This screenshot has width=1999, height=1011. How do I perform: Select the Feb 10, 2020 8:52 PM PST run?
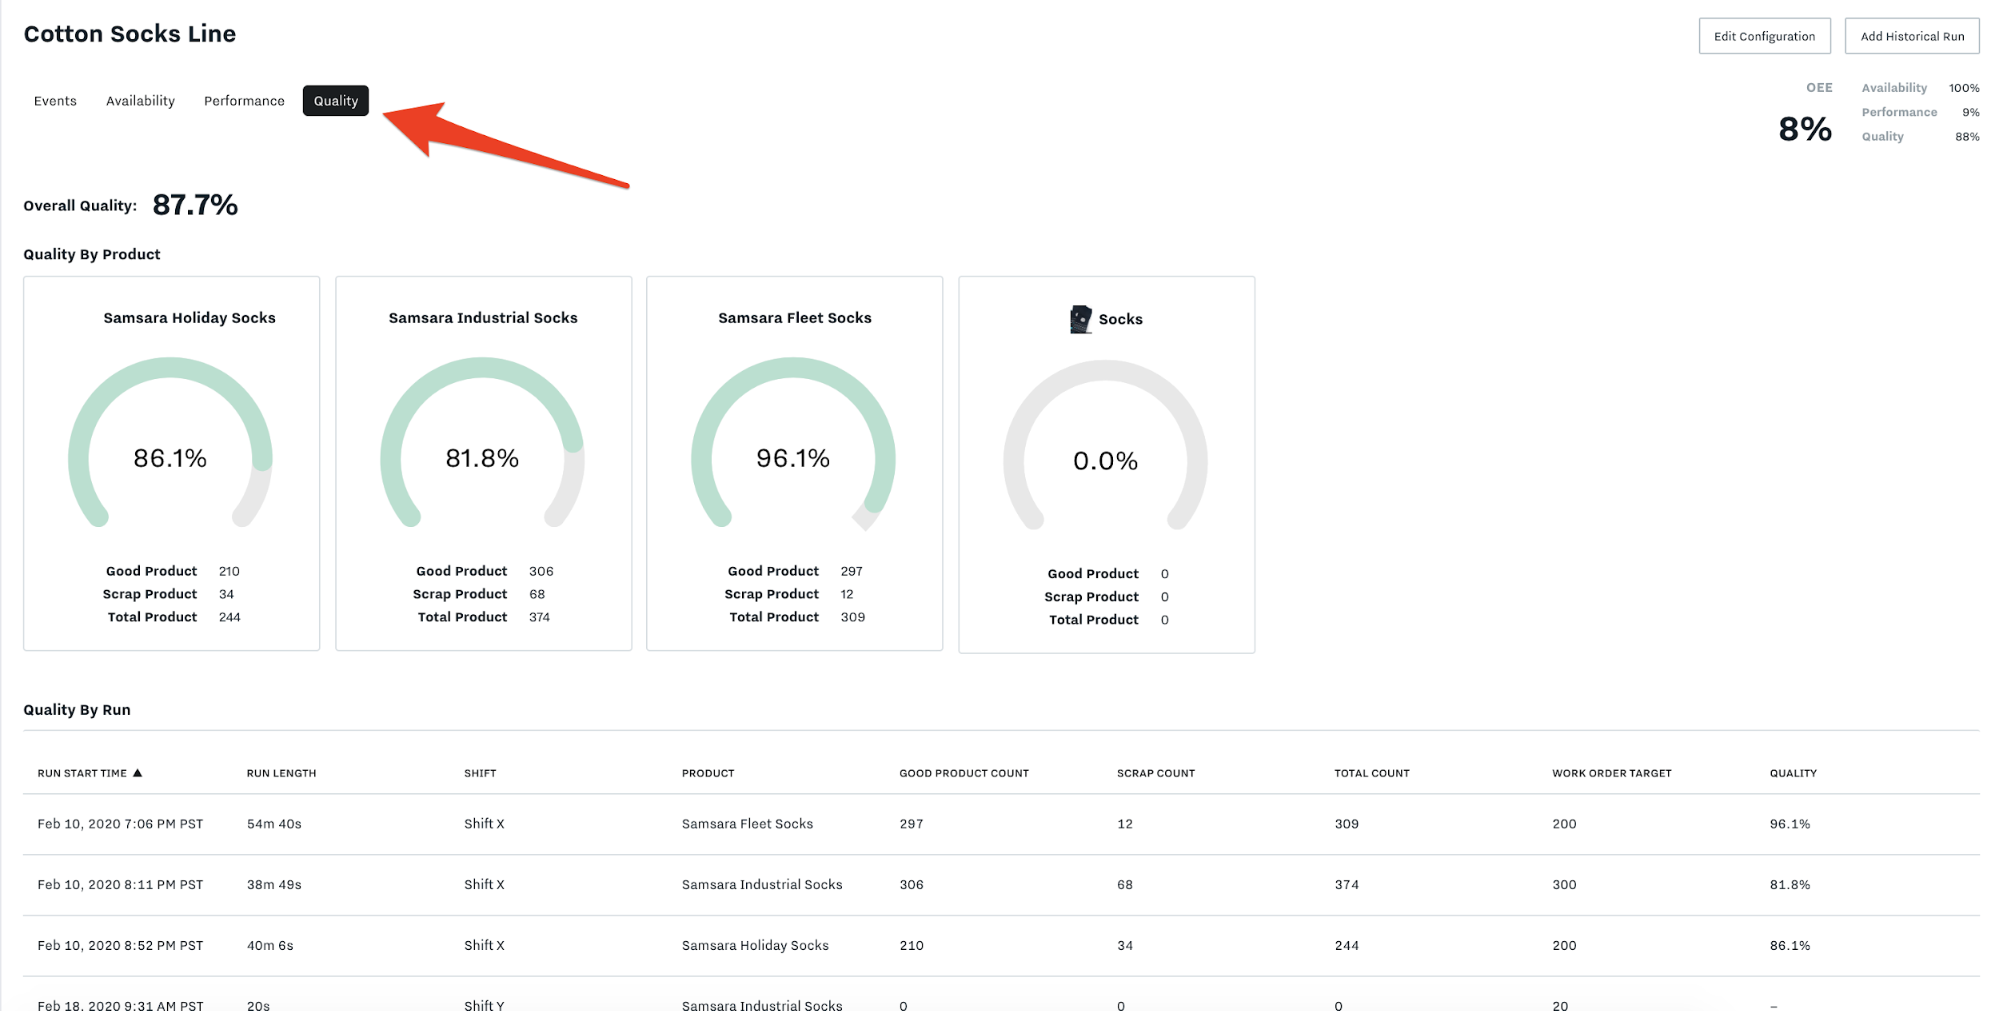[1001, 946]
